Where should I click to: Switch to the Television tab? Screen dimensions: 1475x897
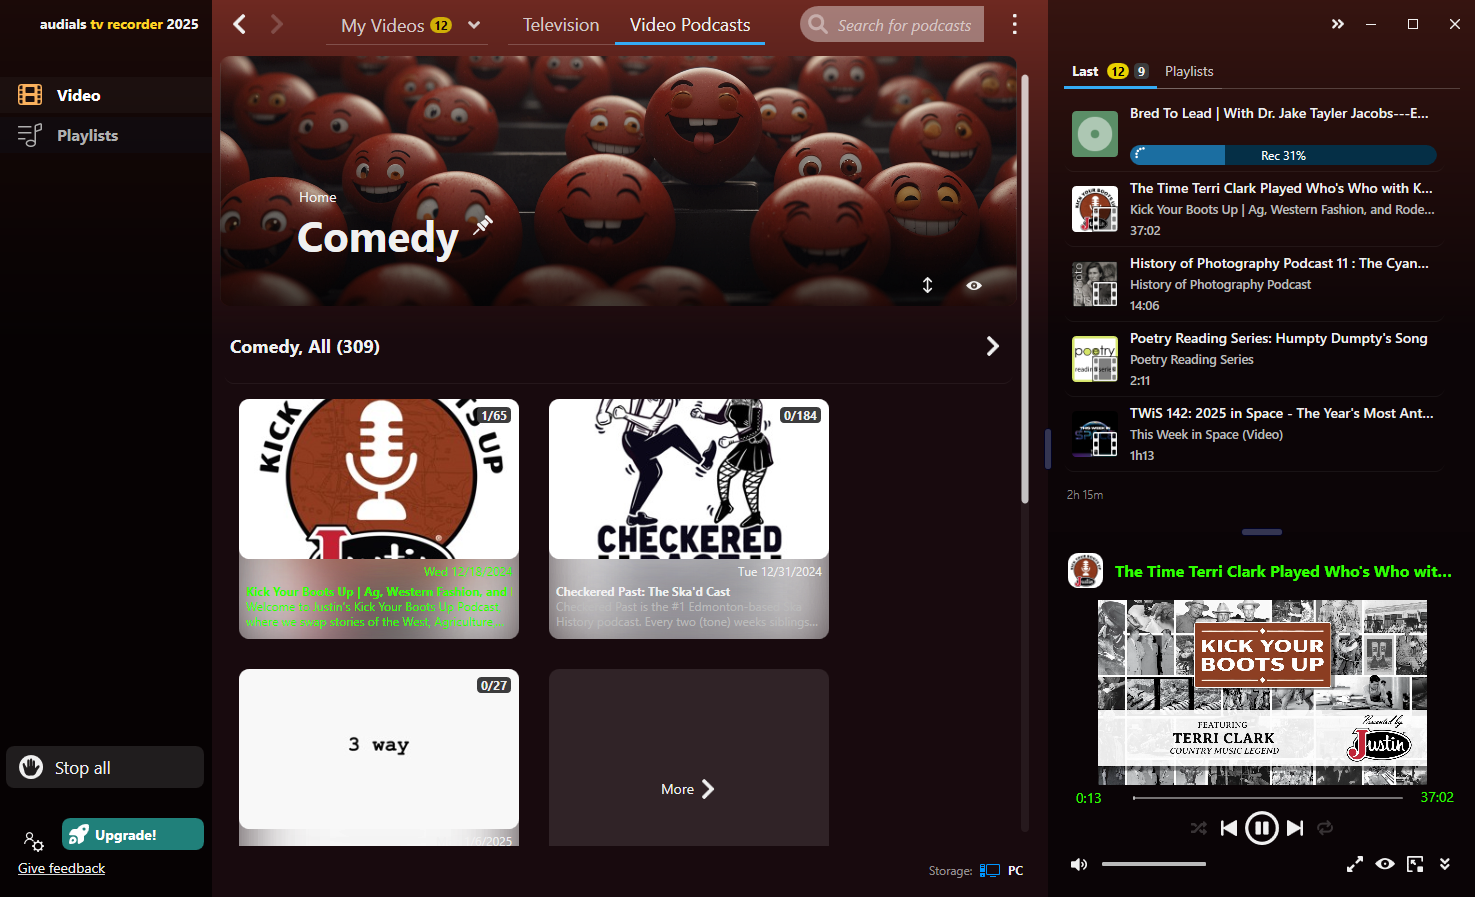(x=561, y=25)
